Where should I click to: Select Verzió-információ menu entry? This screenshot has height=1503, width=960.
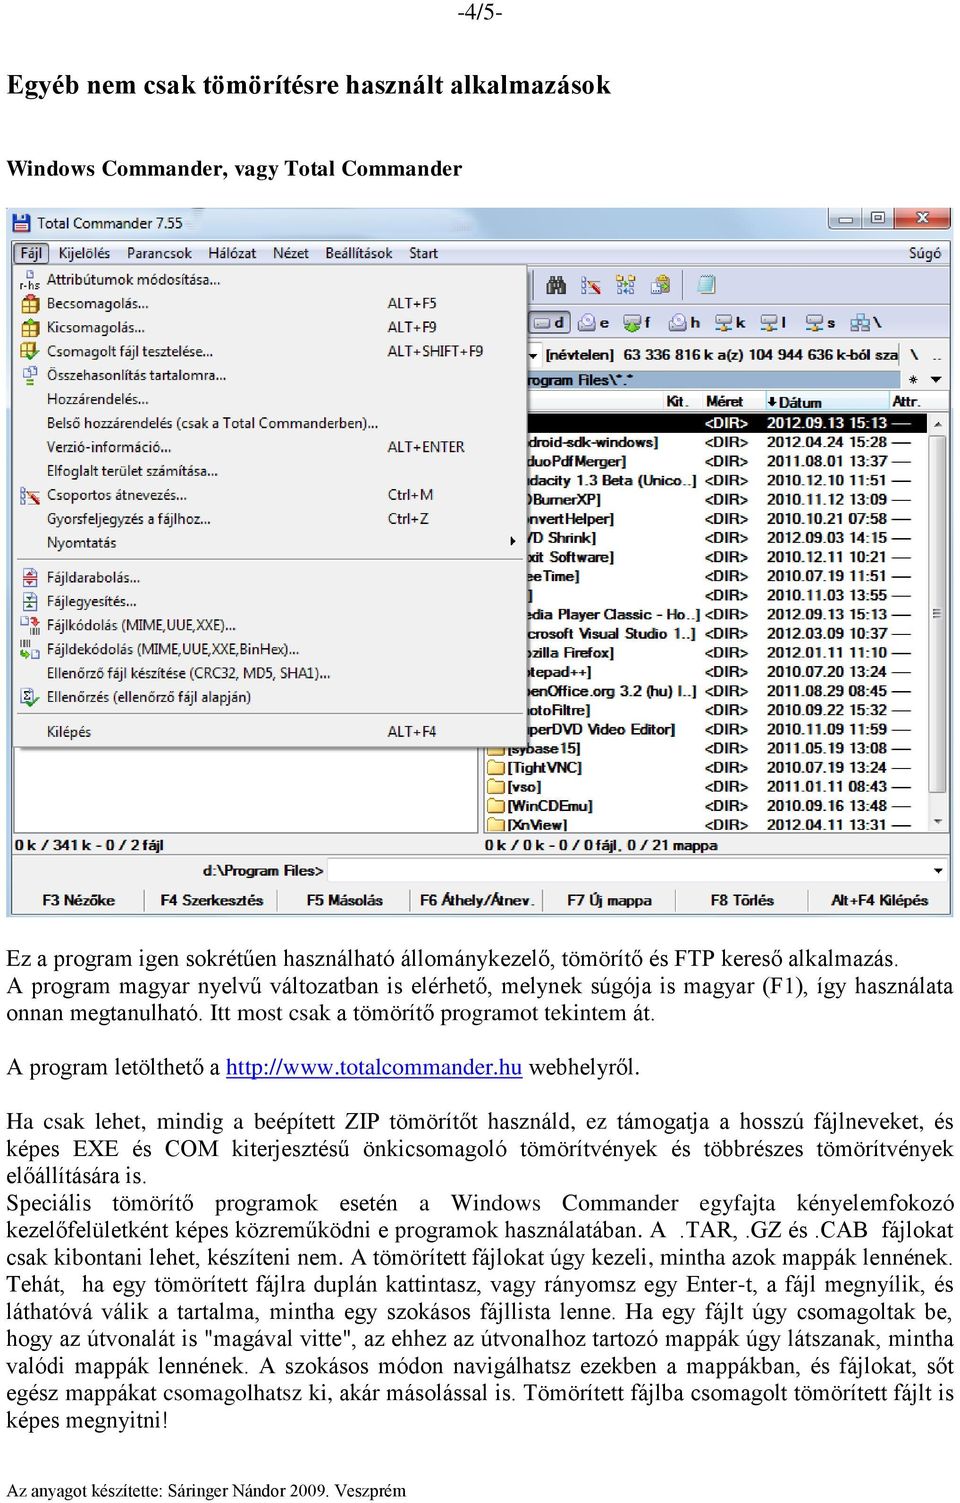pyautogui.click(x=269, y=447)
